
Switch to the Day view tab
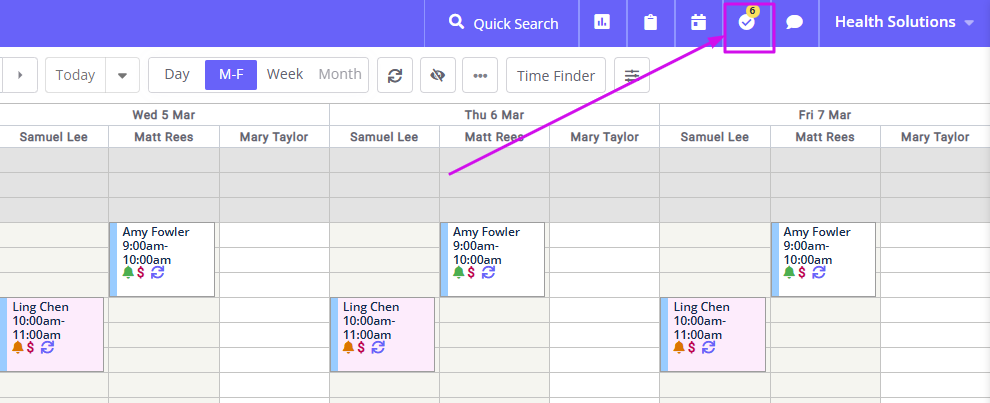point(177,75)
